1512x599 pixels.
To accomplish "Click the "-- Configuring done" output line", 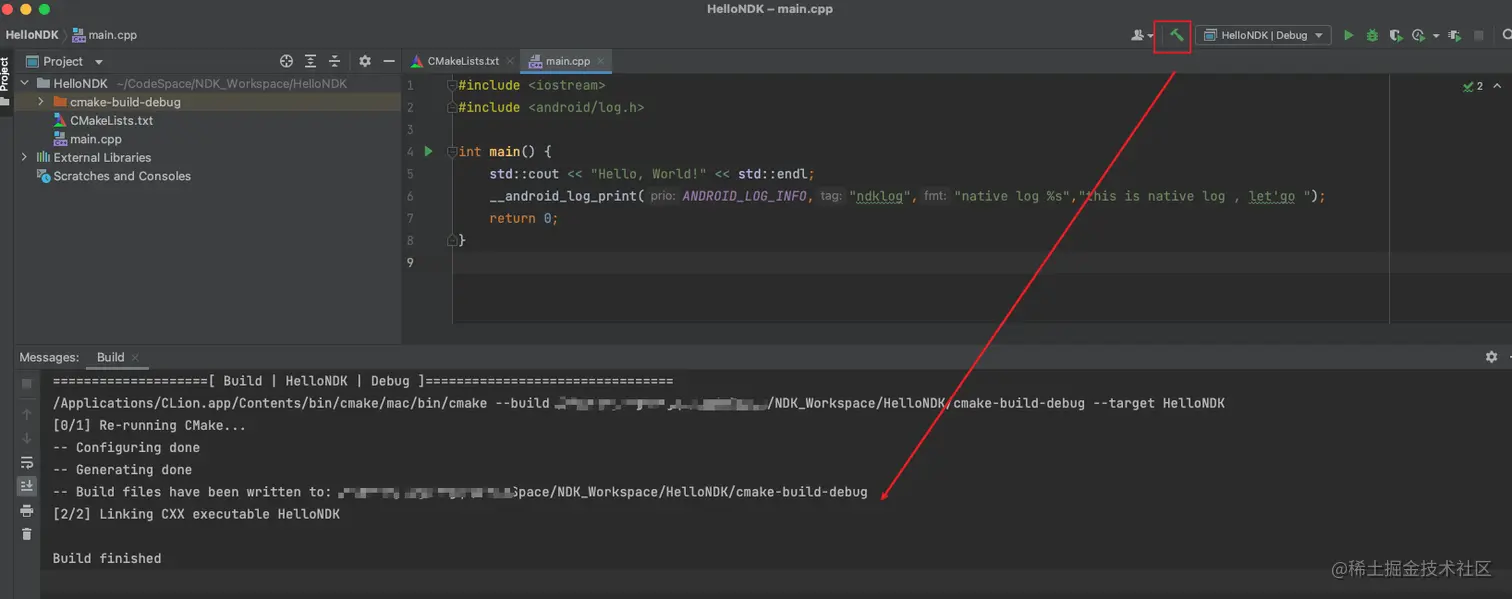I will (126, 448).
